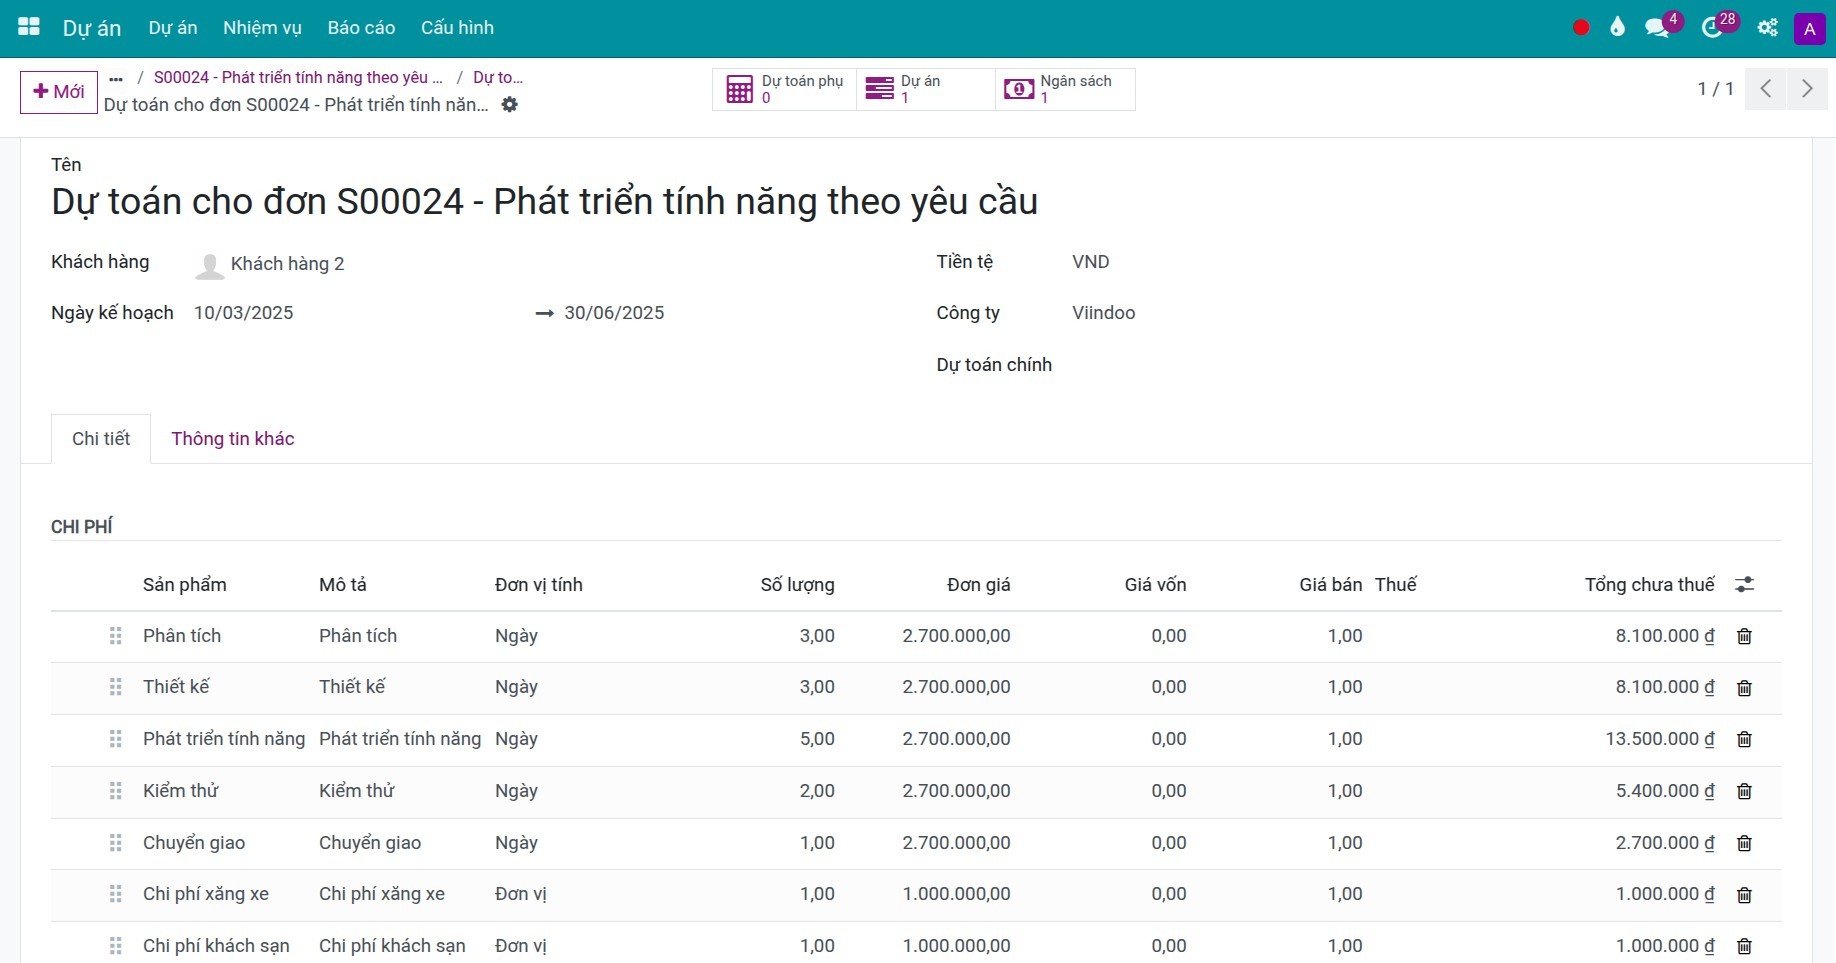
Task: Open the Báo cáo menu
Action: click(x=361, y=28)
